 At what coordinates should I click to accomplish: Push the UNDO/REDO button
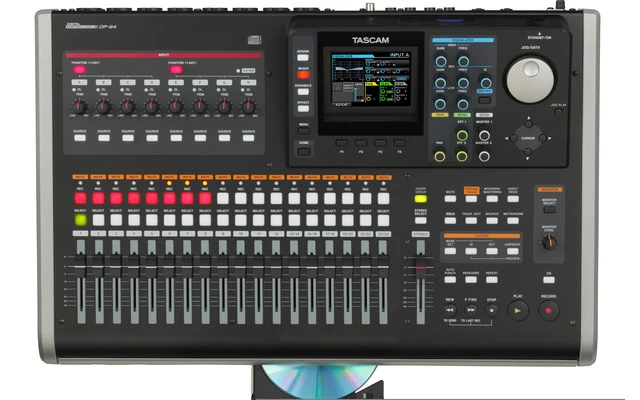click(x=513, y=199)
